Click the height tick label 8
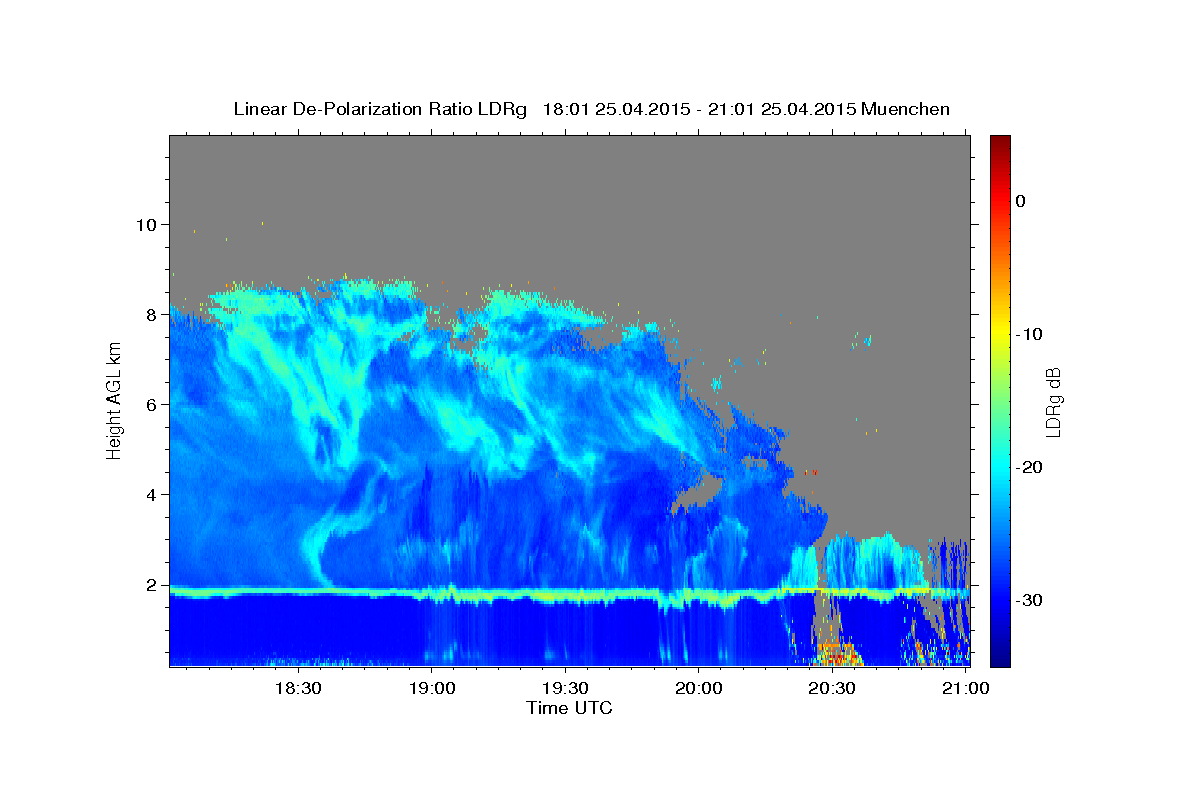Image resolution: width=1200 pixels, height=800 pixels. [154, 315]
